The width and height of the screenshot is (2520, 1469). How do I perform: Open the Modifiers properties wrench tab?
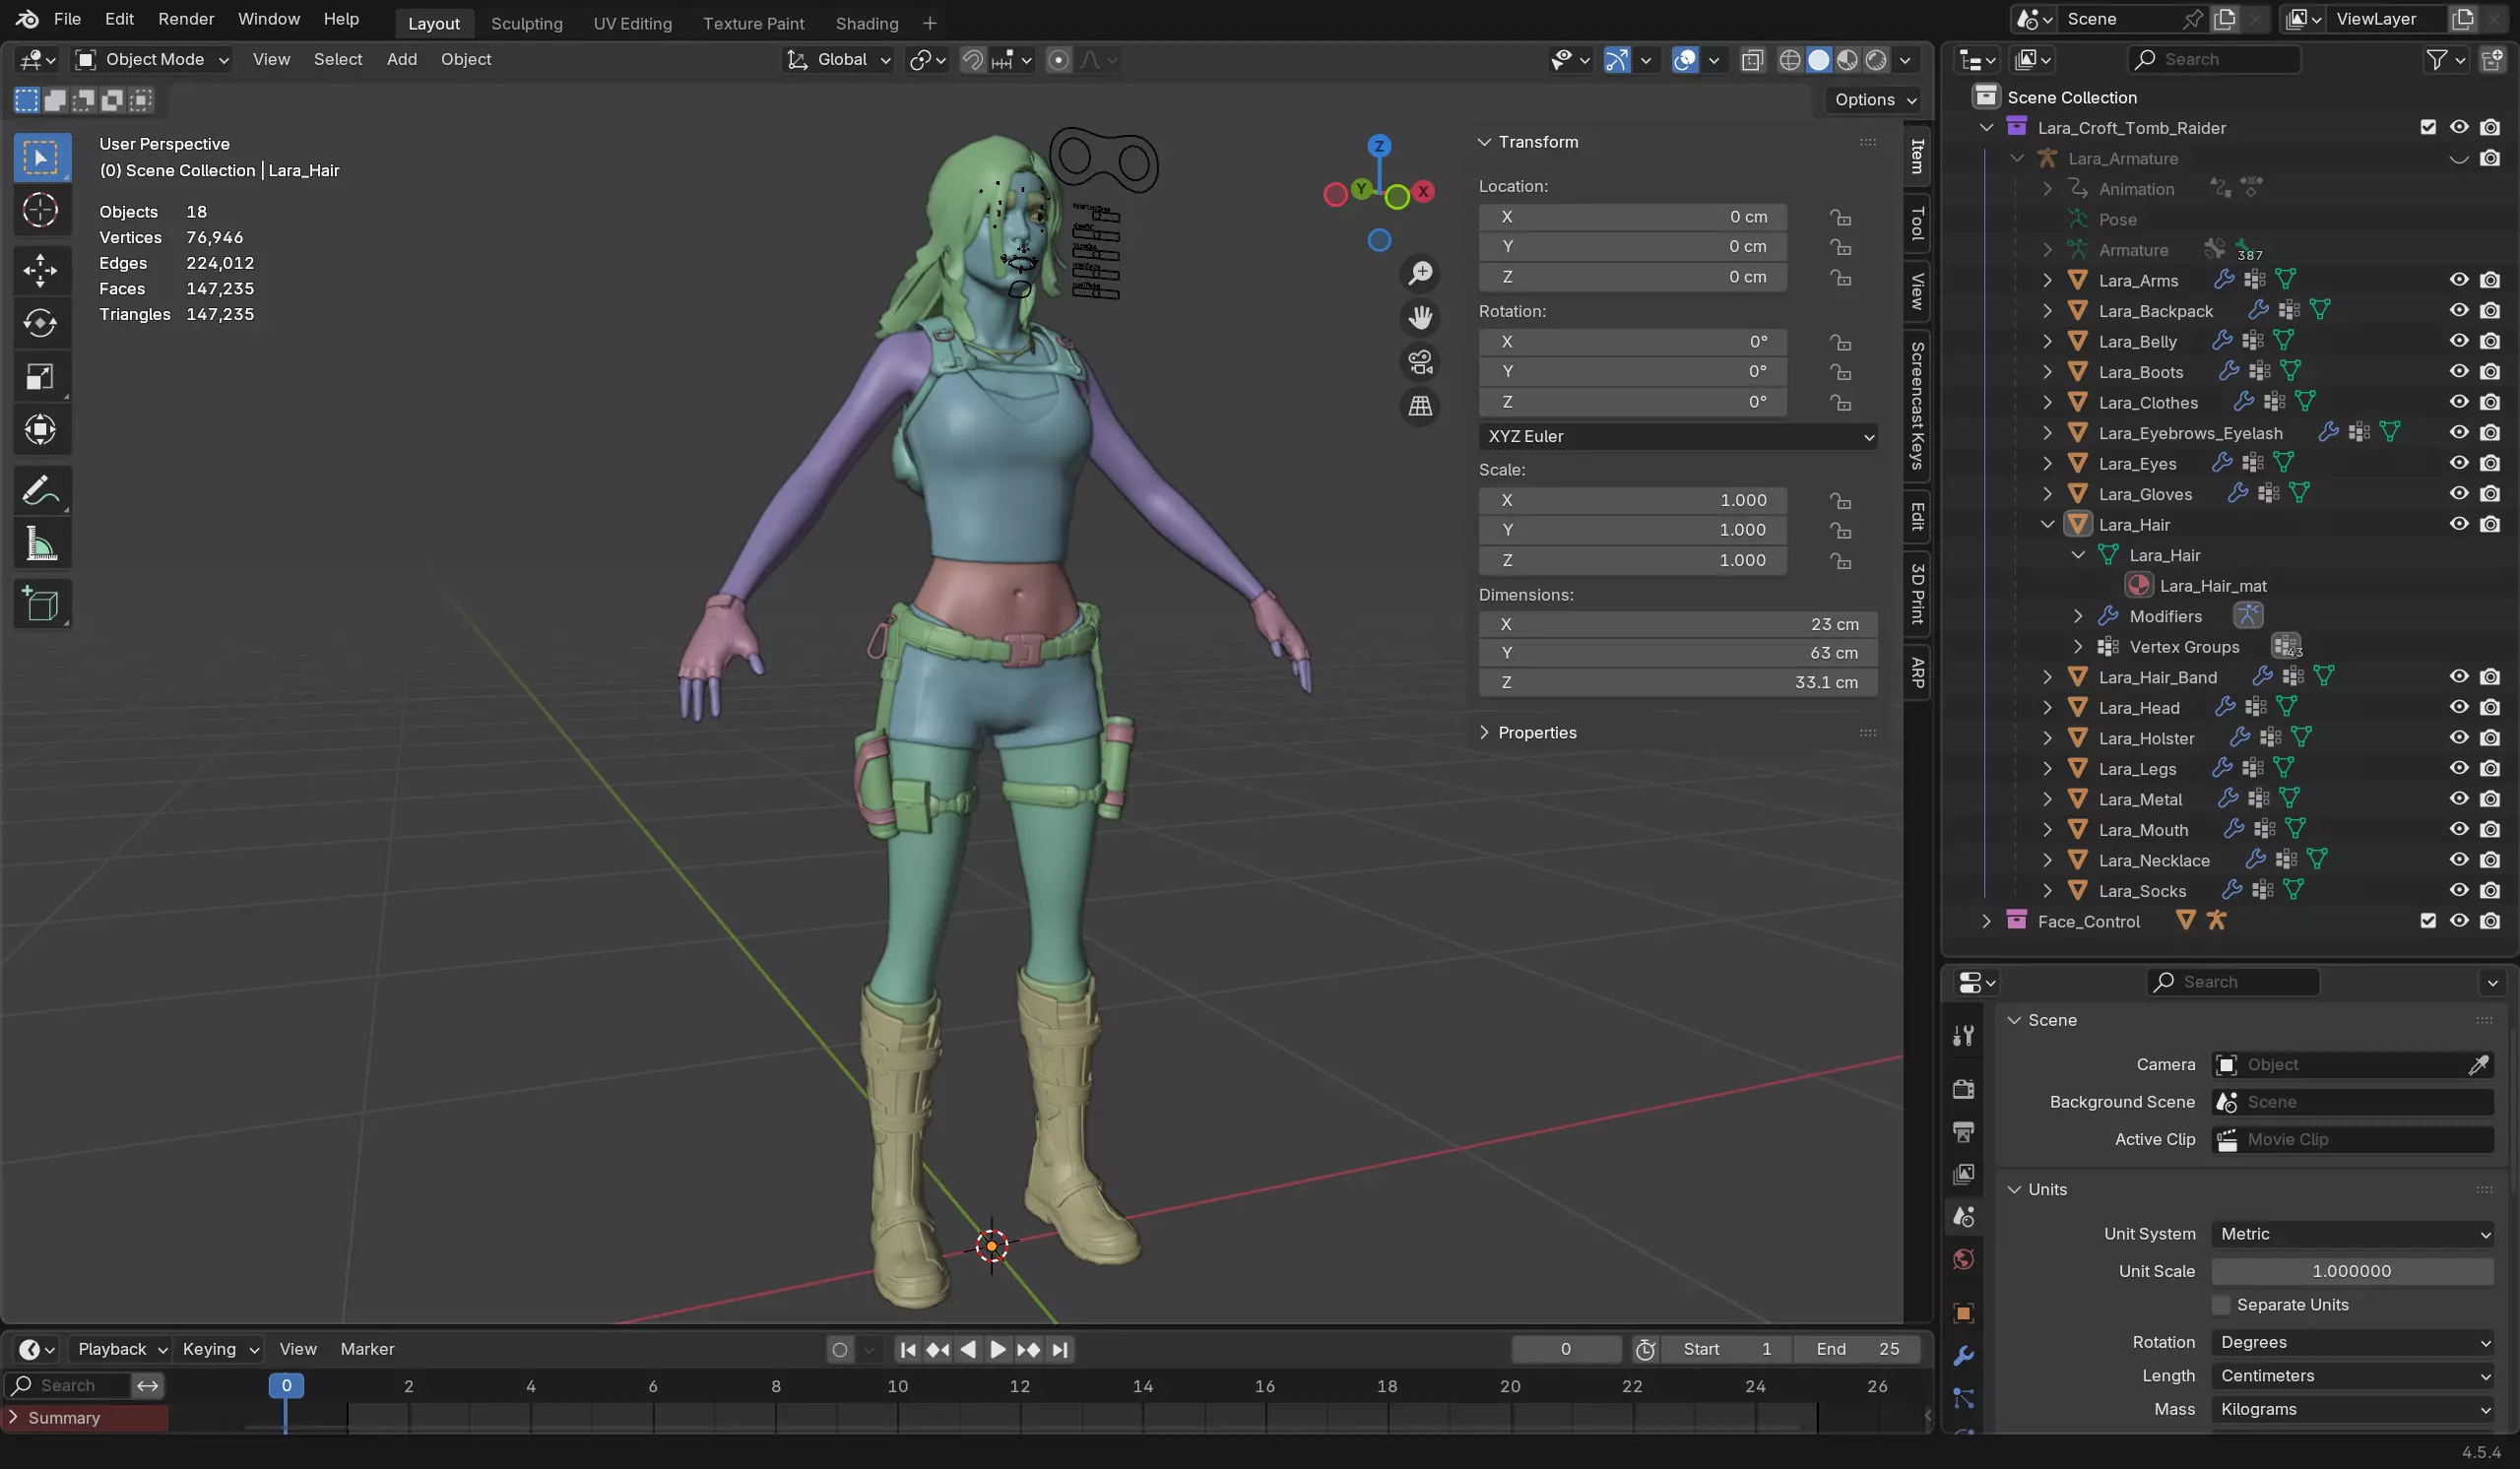(x=1964, y=1356)
